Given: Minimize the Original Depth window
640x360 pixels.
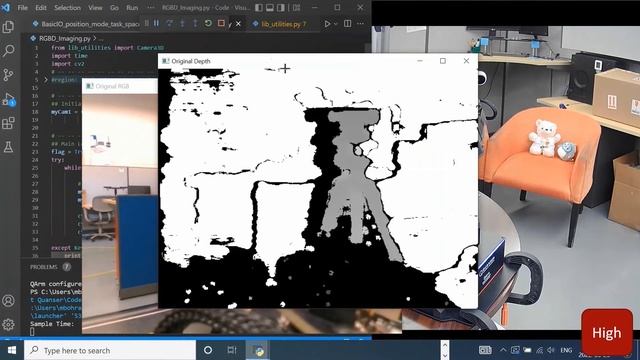Looking at the screenshot, I should [x=420, y=61].
